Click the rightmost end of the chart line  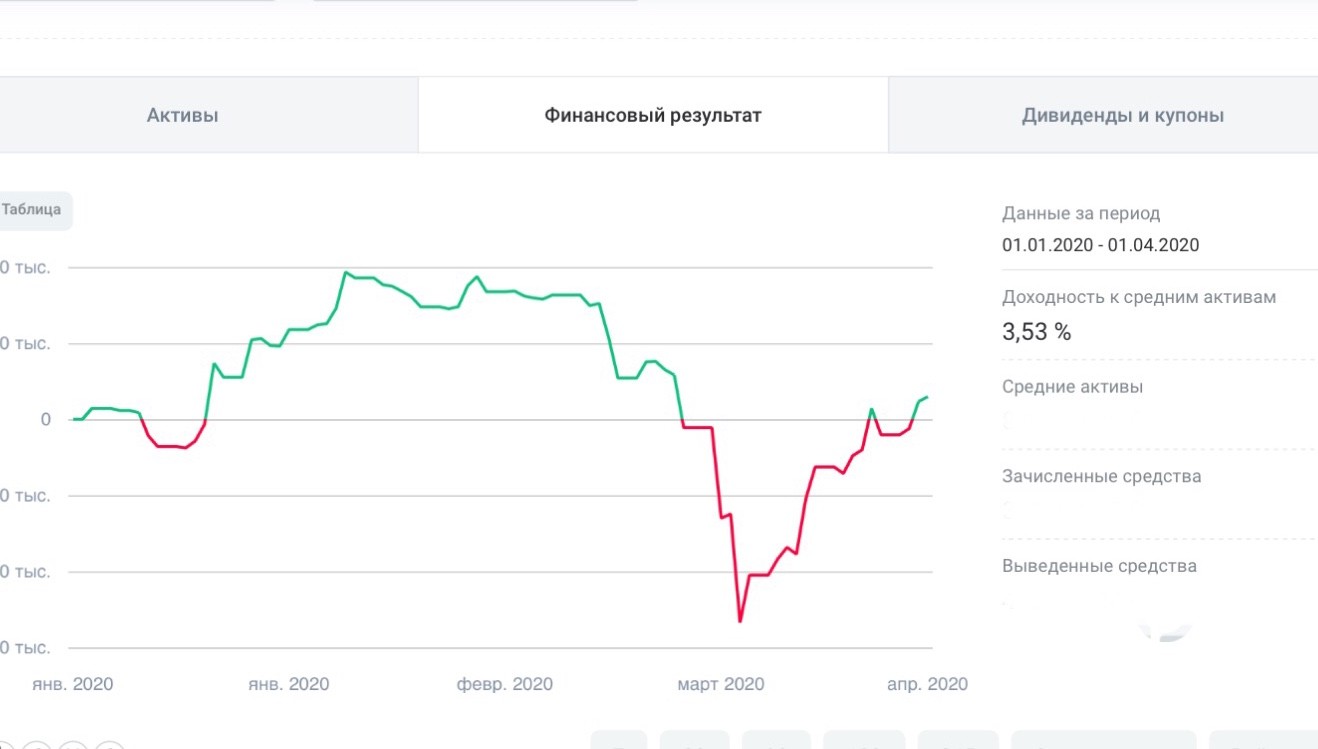pyautogui.click(x=927, y=397)
